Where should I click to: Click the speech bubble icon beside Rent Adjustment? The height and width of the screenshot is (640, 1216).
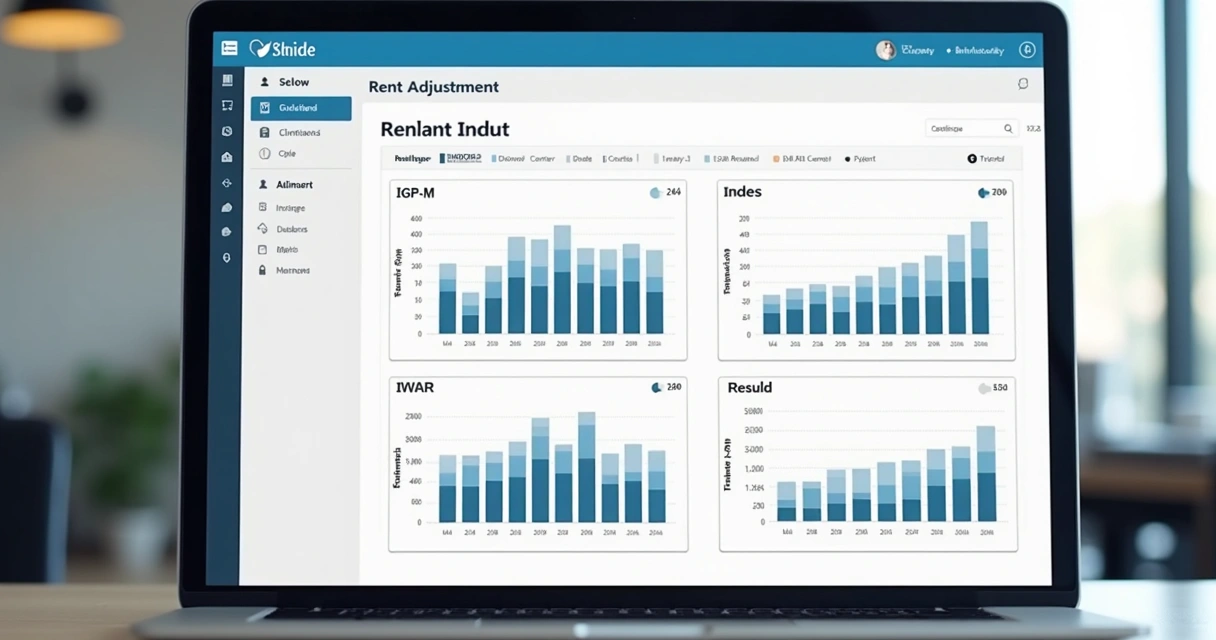(x=1023, y=84)
